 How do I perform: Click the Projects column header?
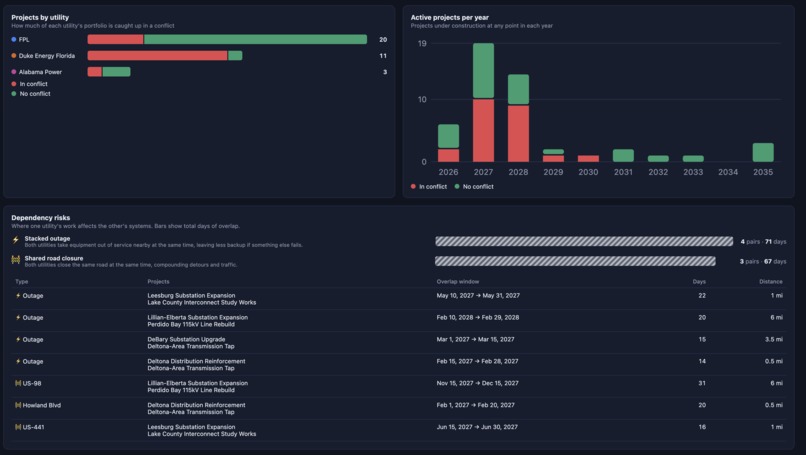pos(158,282)
